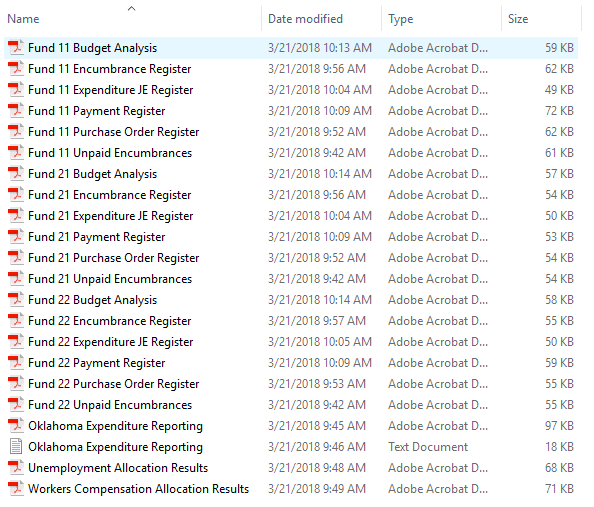
Task: Select the Fund 11 Expenditure JE Register file
Action: pyautogui.click(x=111, y=90)
